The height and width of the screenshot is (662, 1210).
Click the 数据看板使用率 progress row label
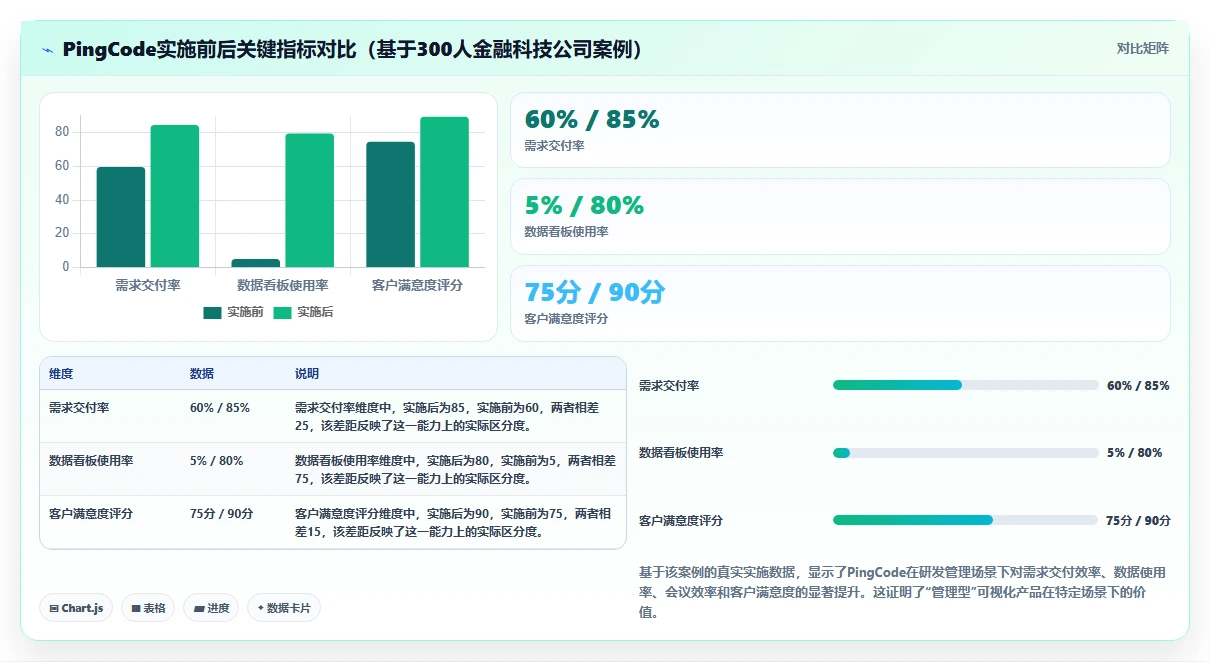681,453
